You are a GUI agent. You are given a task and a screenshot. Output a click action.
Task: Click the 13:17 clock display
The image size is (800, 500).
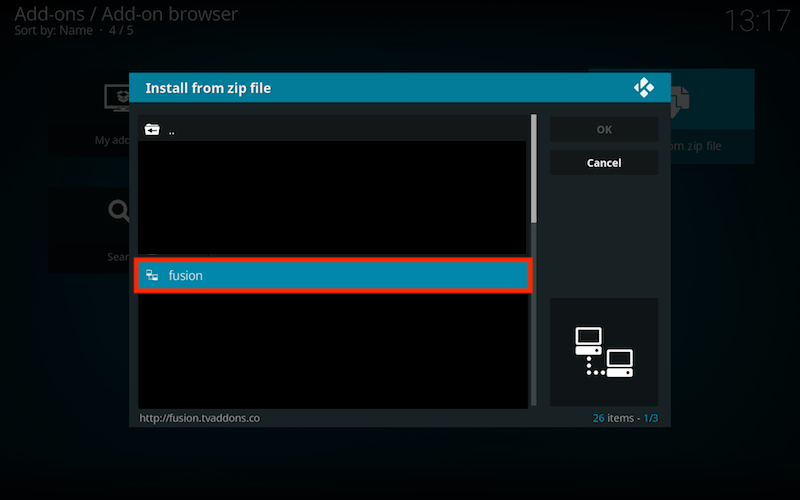click(757, 21)
